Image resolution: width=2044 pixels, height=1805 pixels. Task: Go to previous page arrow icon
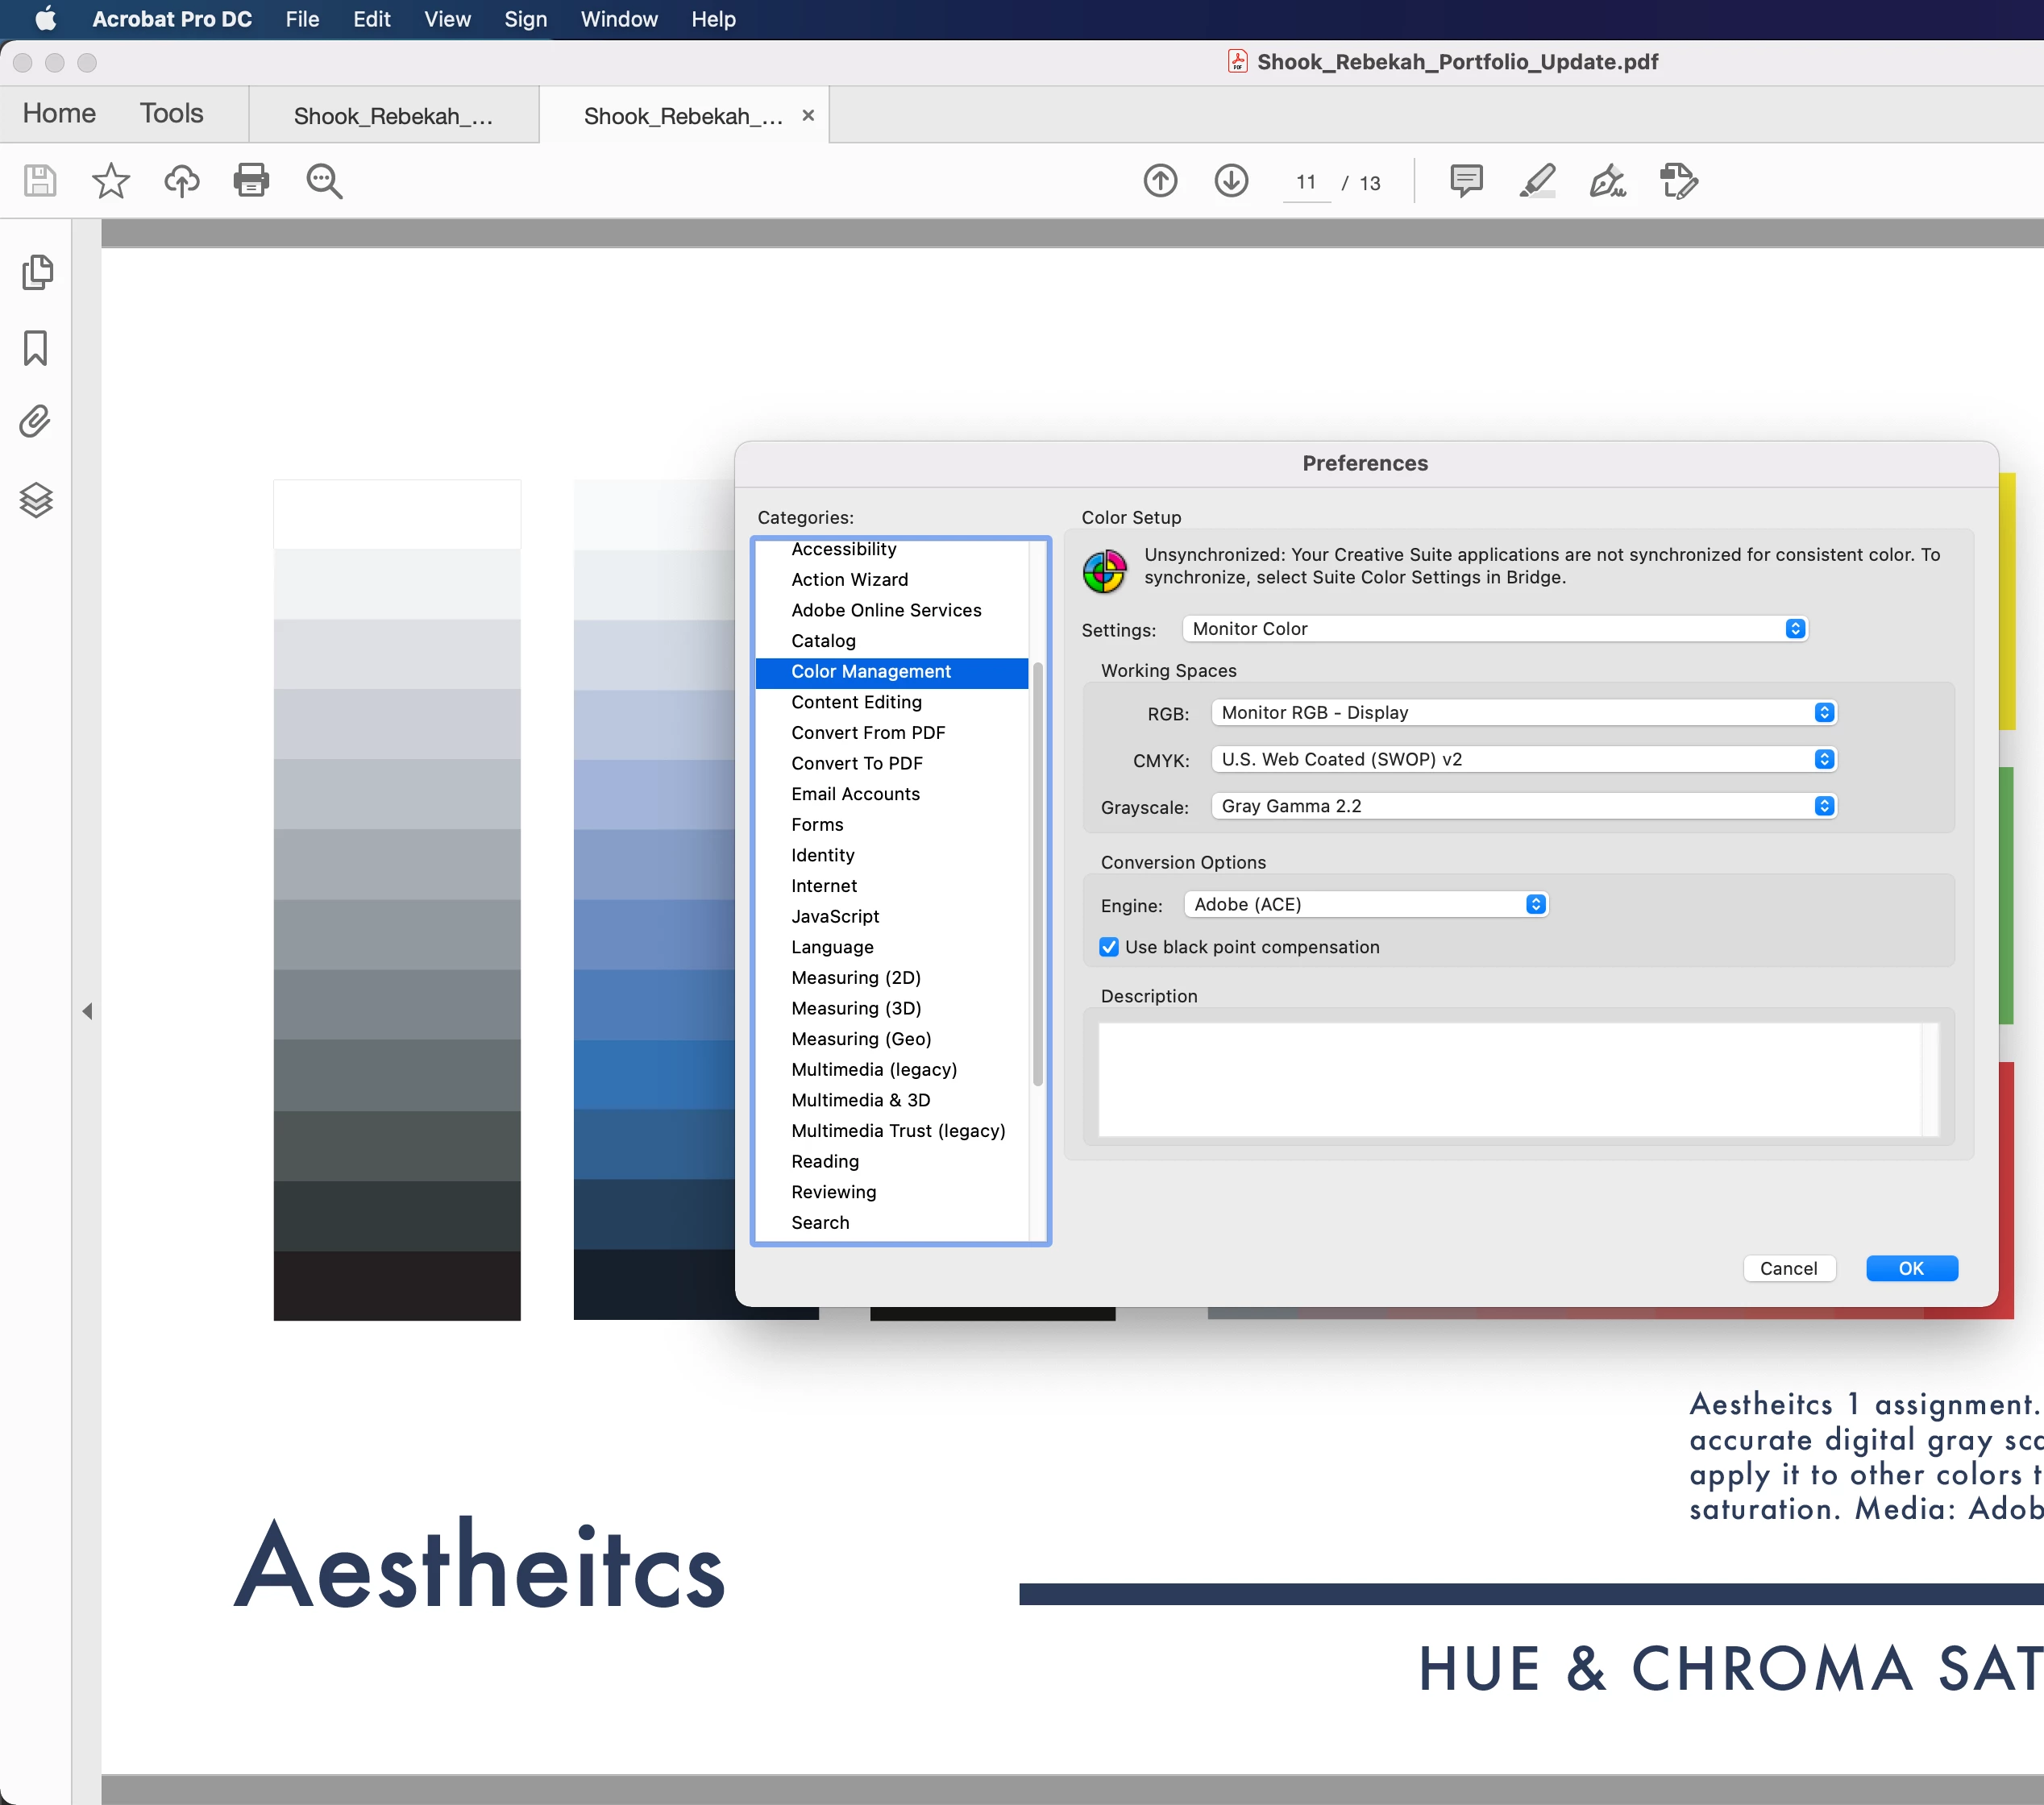(x=1160, y=181)
